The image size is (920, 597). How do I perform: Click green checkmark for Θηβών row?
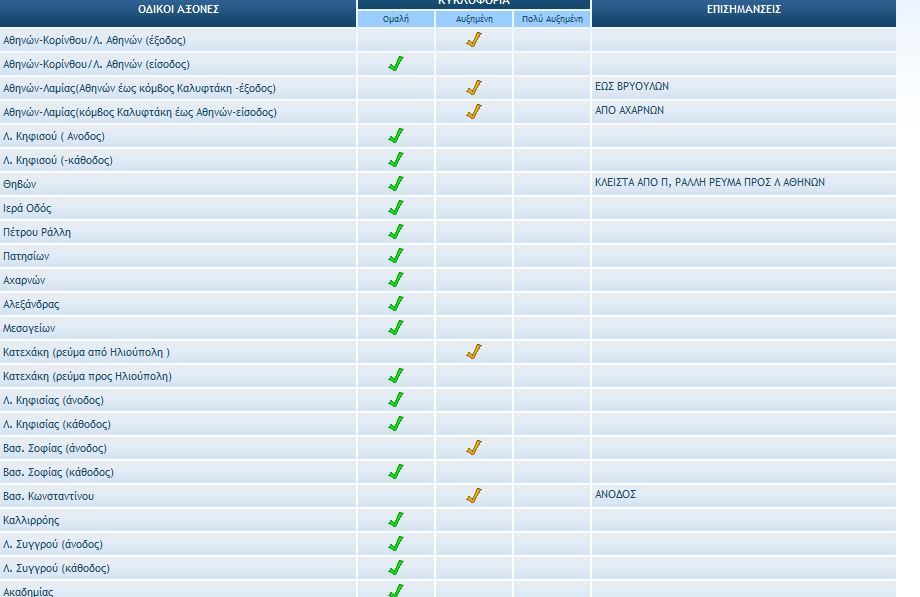pyautogui.click(x=396, y=184)
